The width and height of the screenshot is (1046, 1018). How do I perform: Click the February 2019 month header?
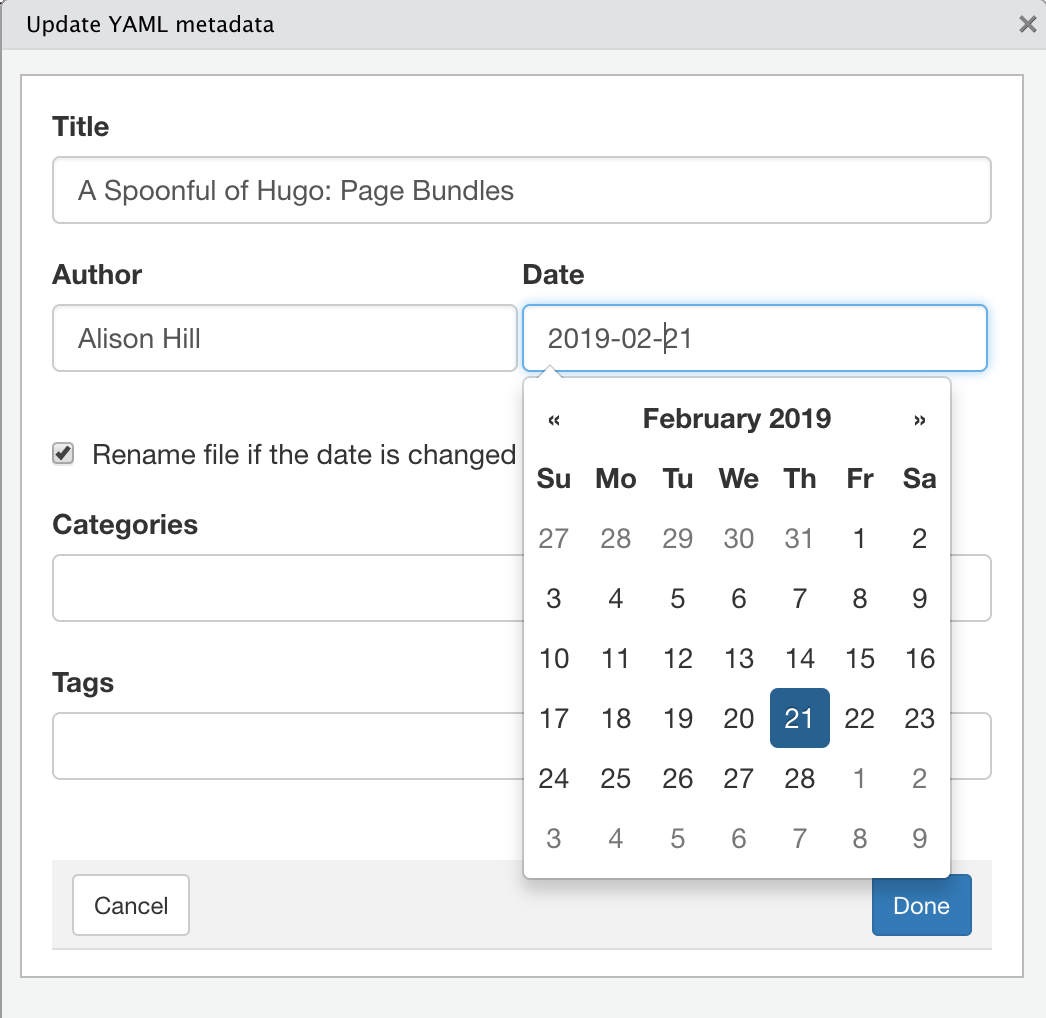(x=736, y=418)
